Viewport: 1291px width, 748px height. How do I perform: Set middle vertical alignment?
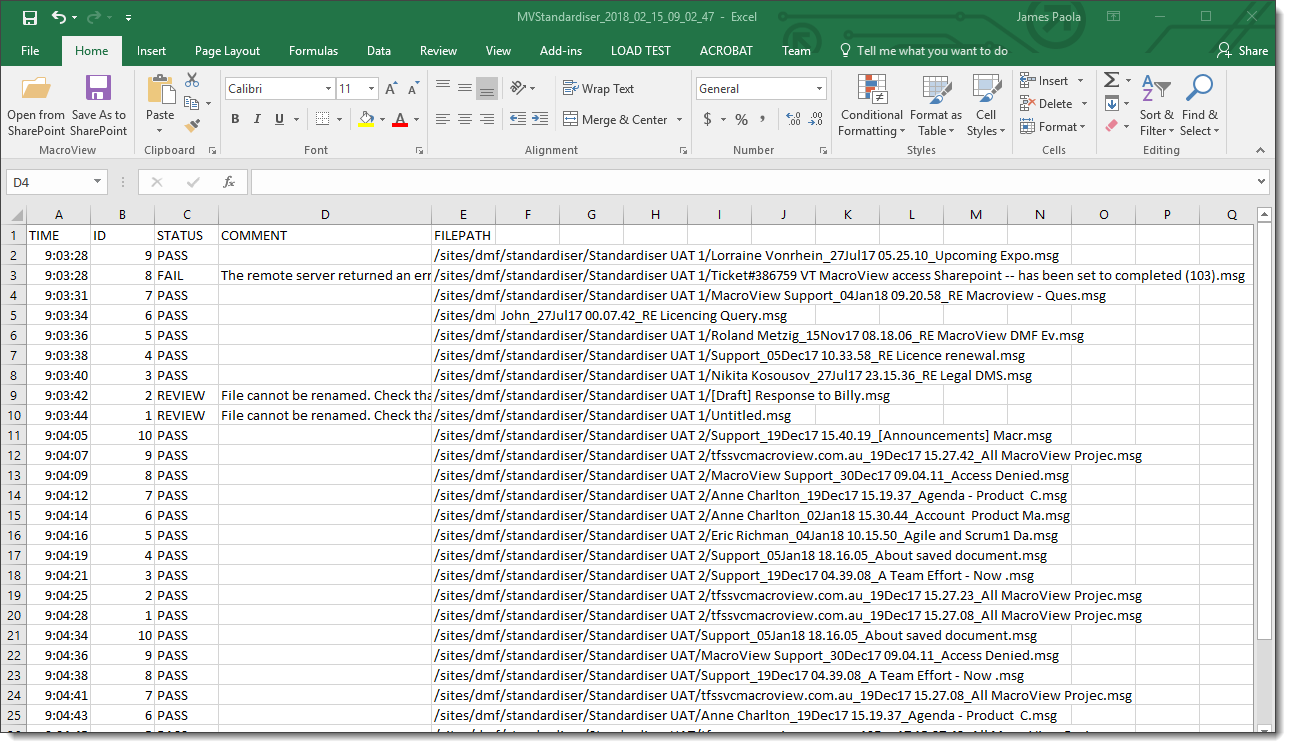click(465, 89)
